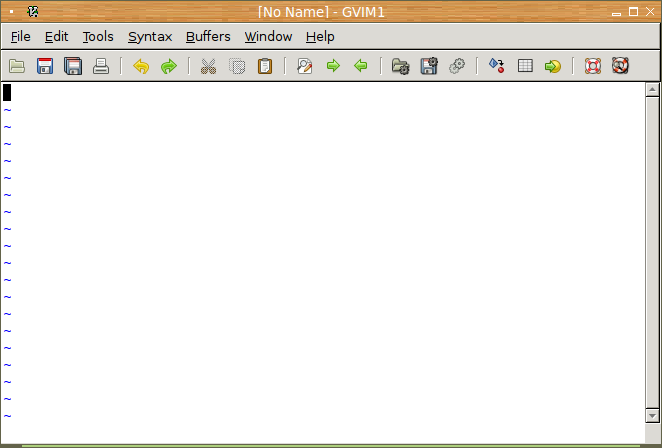Save all files via stacked floppy icon

[x=73, y=66]
